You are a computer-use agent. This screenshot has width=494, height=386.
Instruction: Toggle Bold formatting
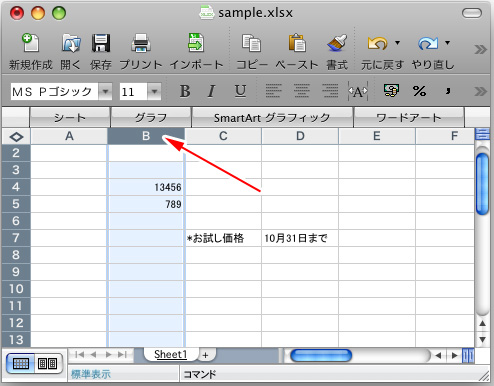tap(185, 91)
